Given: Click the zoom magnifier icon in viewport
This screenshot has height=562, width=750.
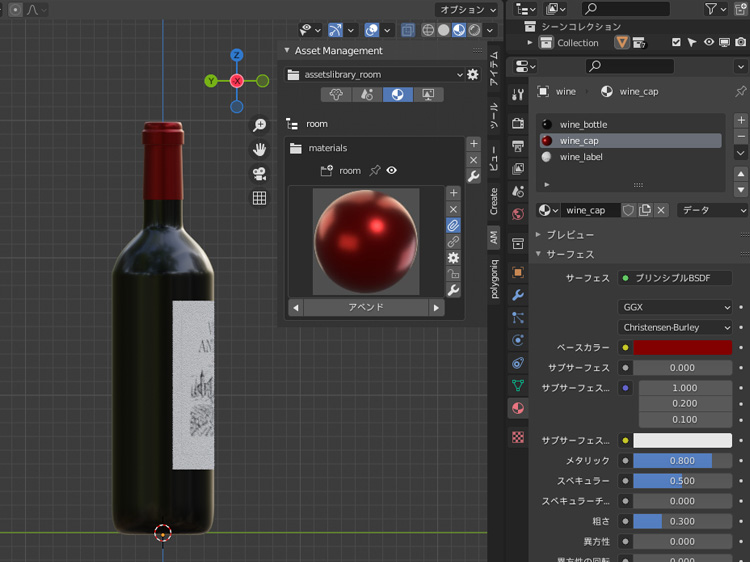Looking at the screenshot, I should 259,125.
